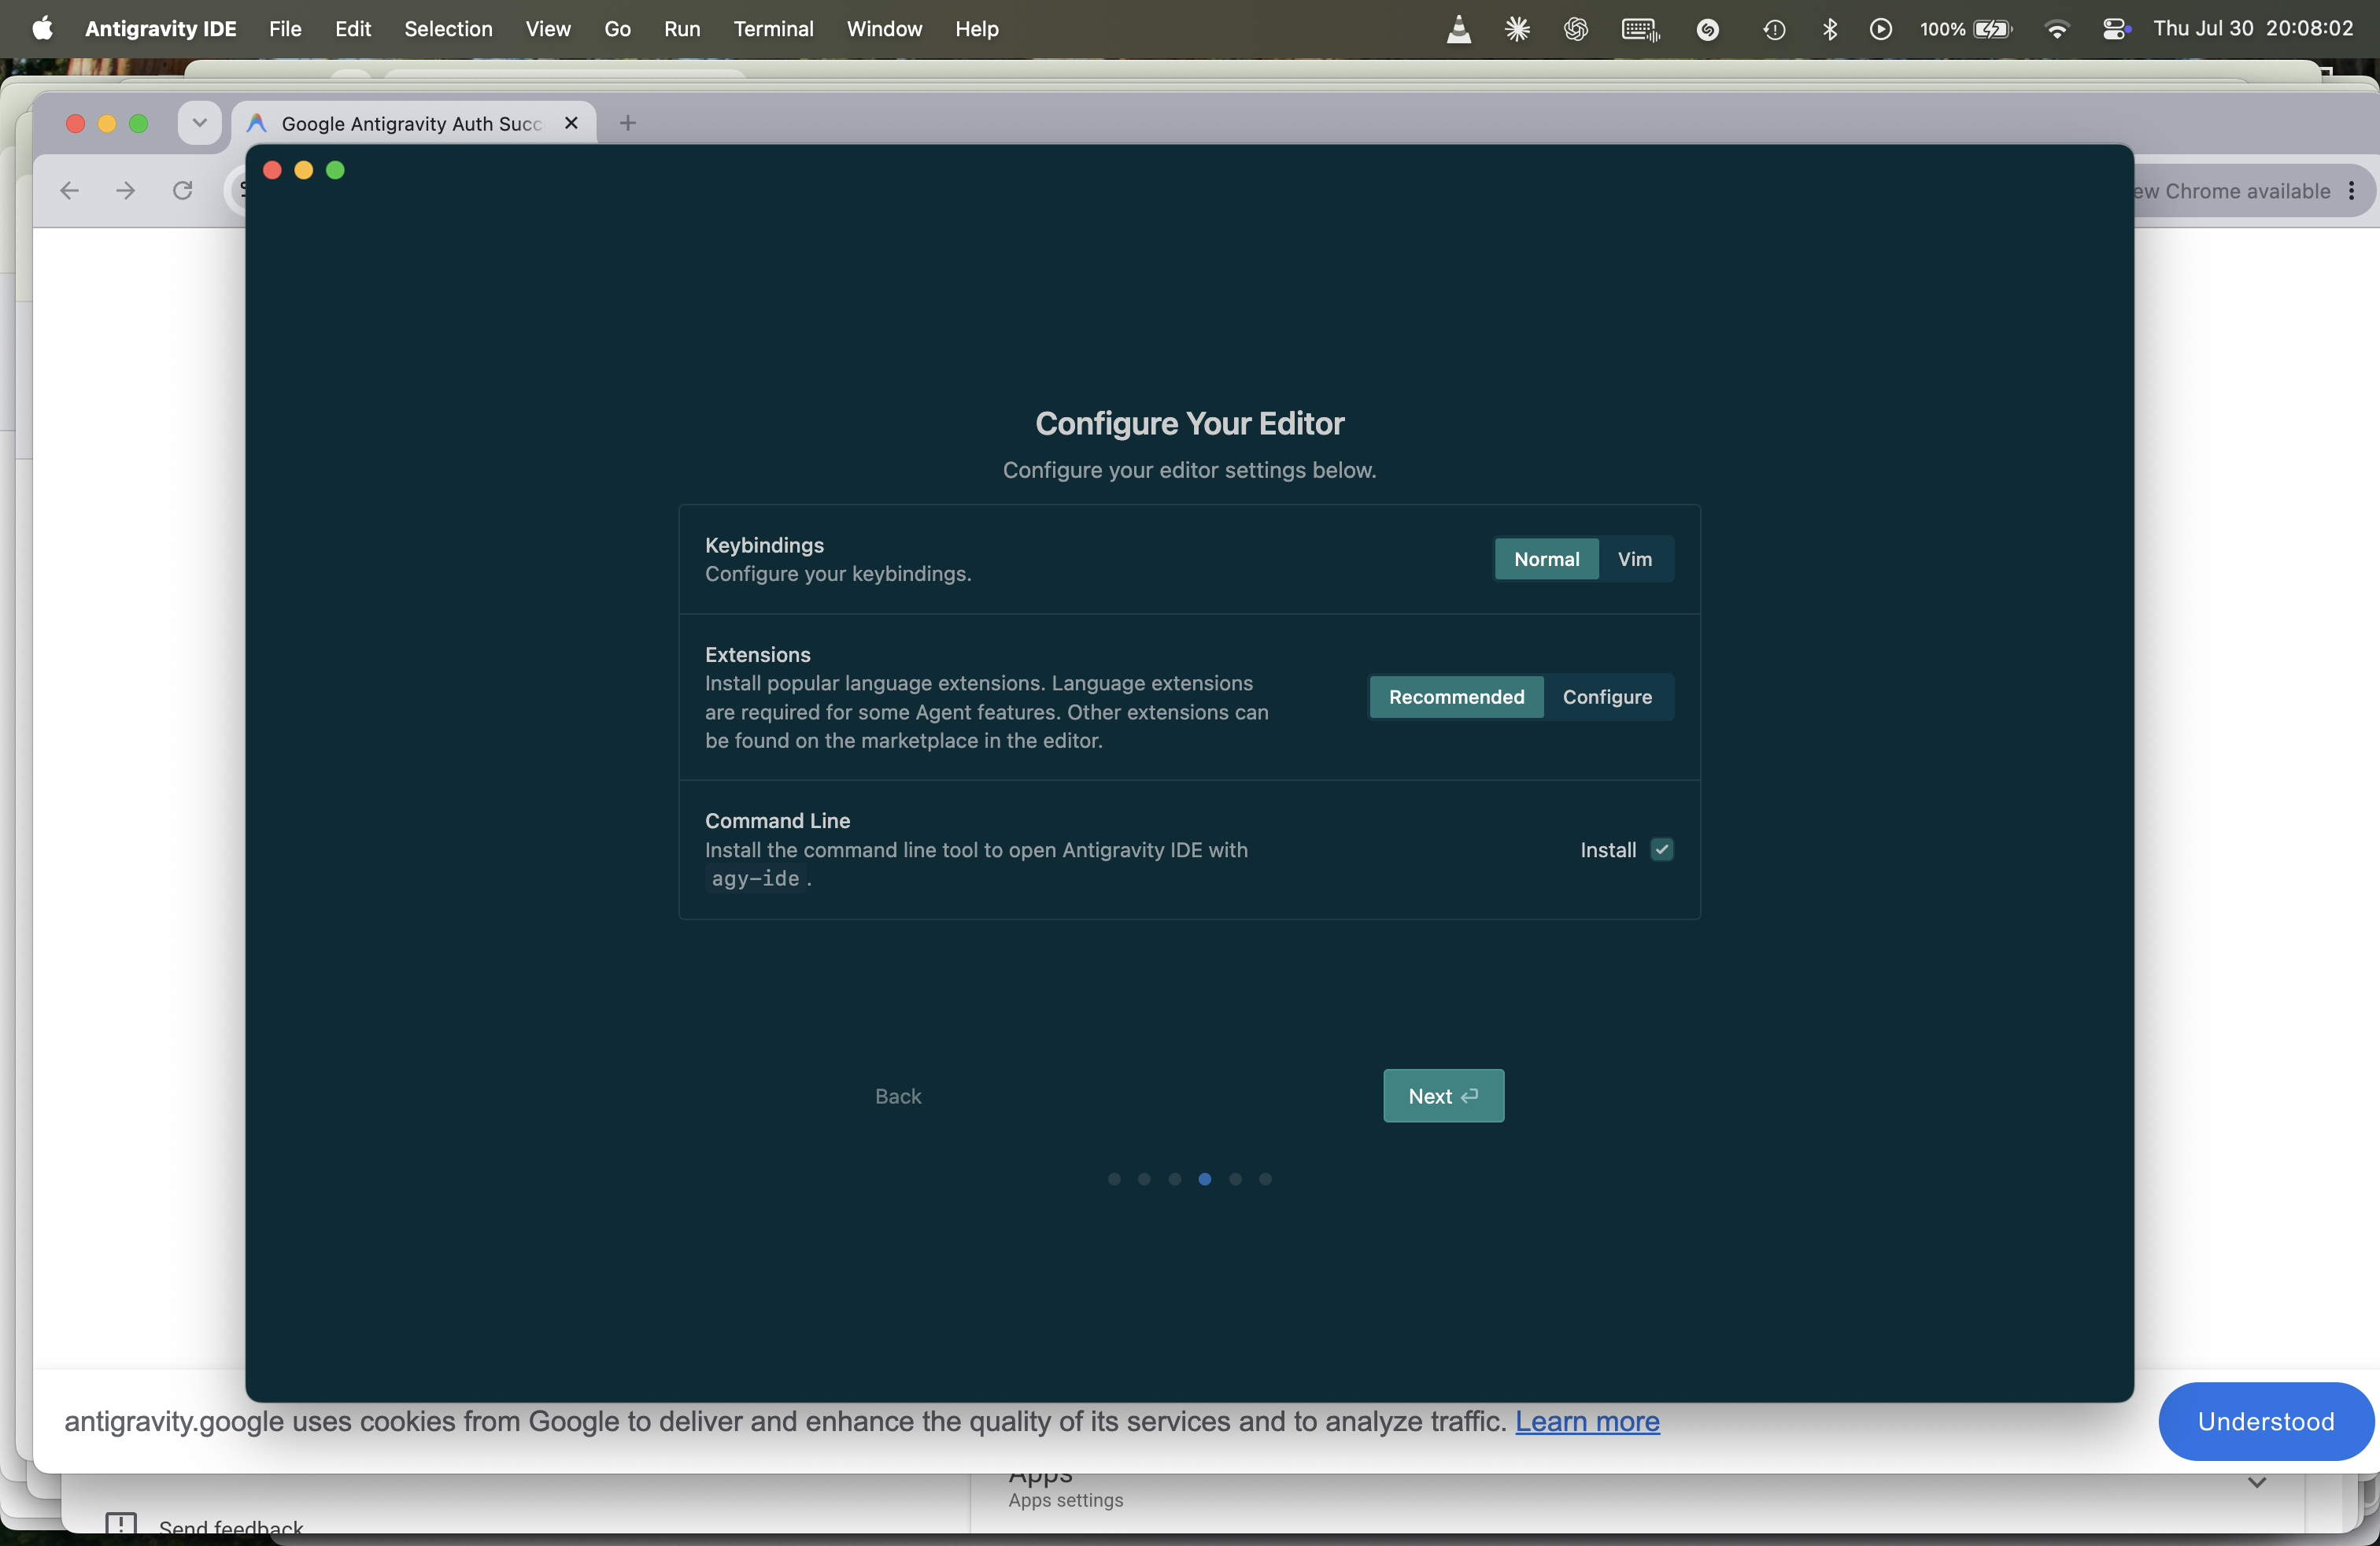Click the clock alert menu bar icon
The height and width of the screenshot is (1546, 2380).
tap(1774, 29)
